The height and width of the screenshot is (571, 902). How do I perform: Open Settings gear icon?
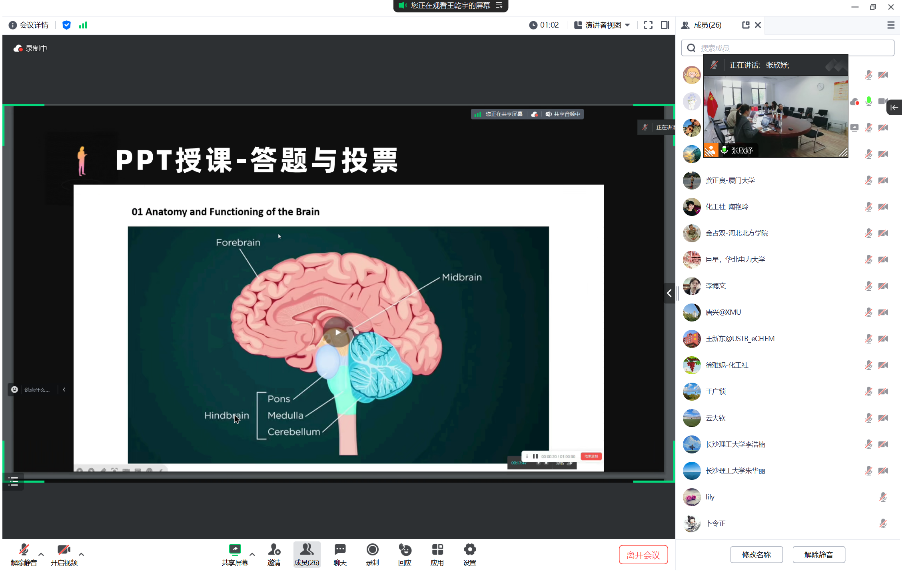click(x=469, y=551)
